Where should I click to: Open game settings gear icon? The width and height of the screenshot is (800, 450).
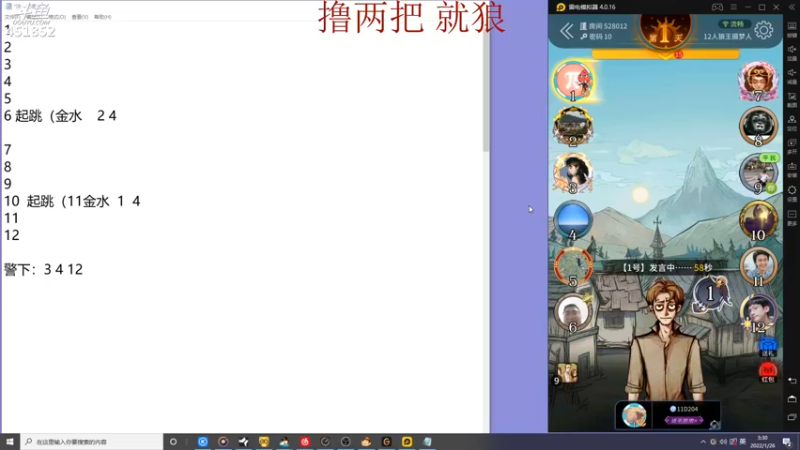(x=764, y=31)
